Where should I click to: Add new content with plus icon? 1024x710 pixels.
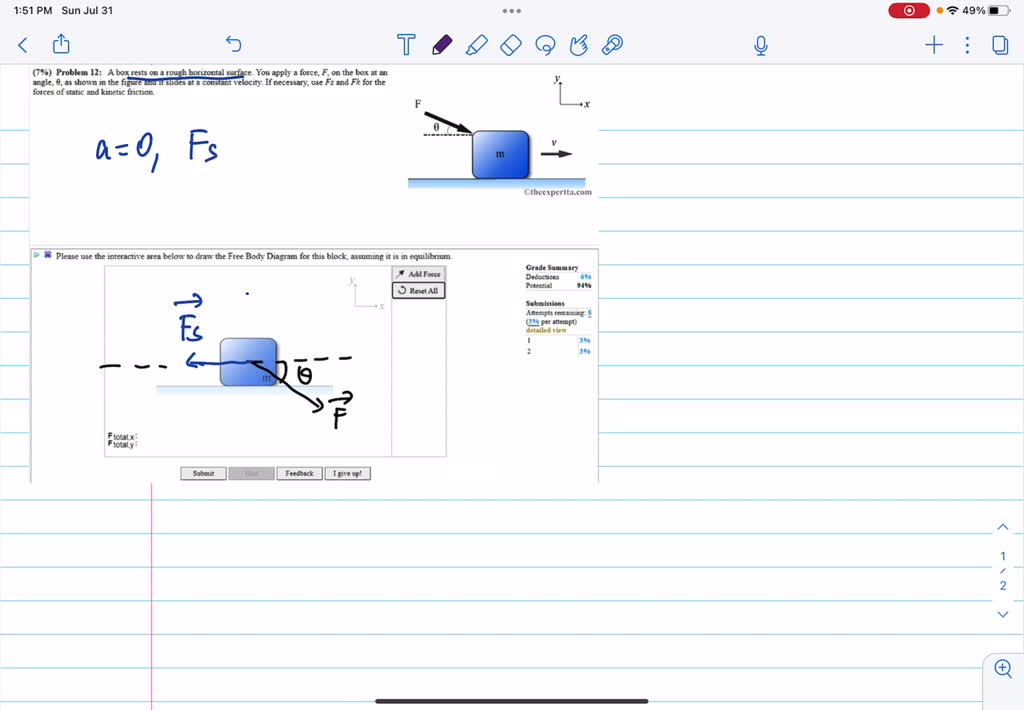click(934, 44)
